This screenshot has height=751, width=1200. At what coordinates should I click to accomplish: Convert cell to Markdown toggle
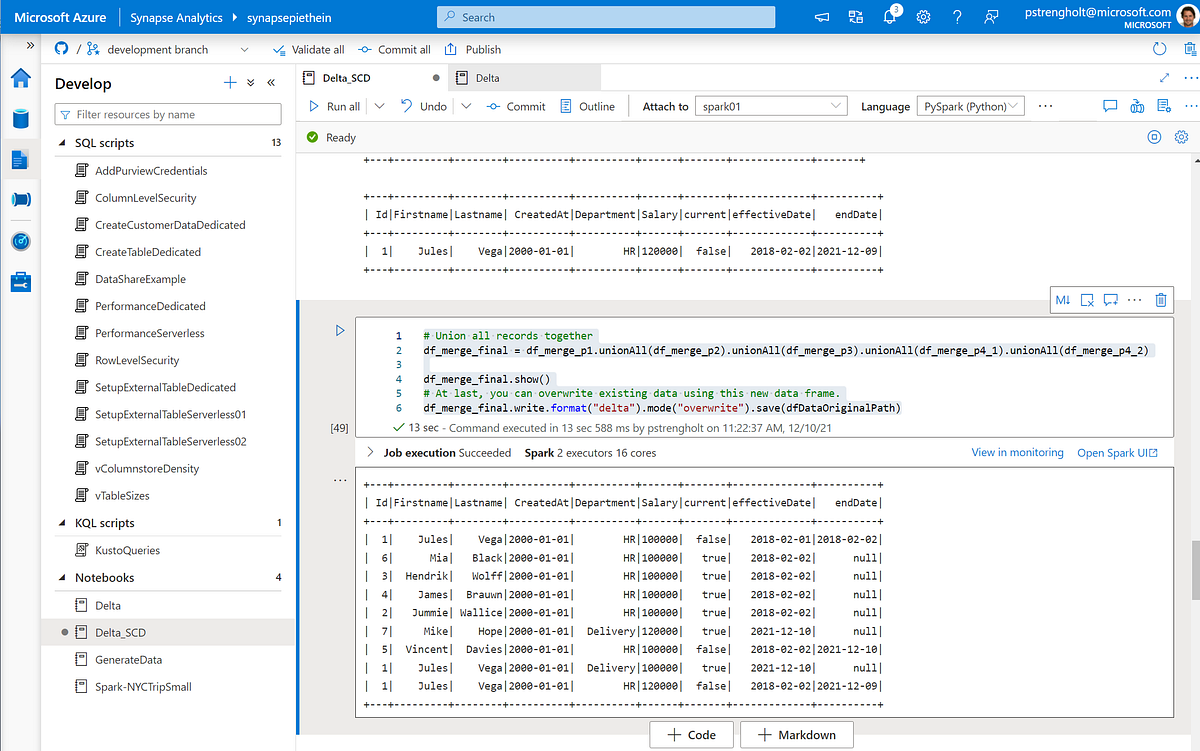[x=1063, y=299]
